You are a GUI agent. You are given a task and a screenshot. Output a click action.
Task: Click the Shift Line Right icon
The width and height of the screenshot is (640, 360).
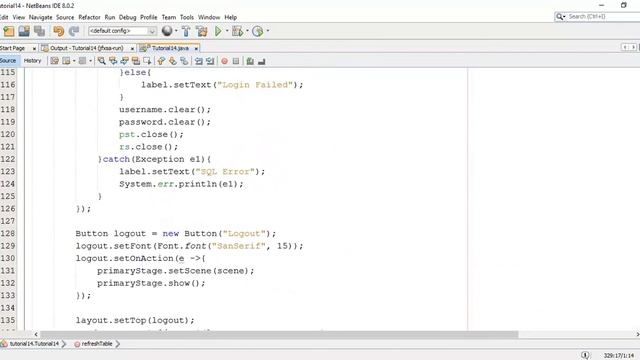(210, 61)
